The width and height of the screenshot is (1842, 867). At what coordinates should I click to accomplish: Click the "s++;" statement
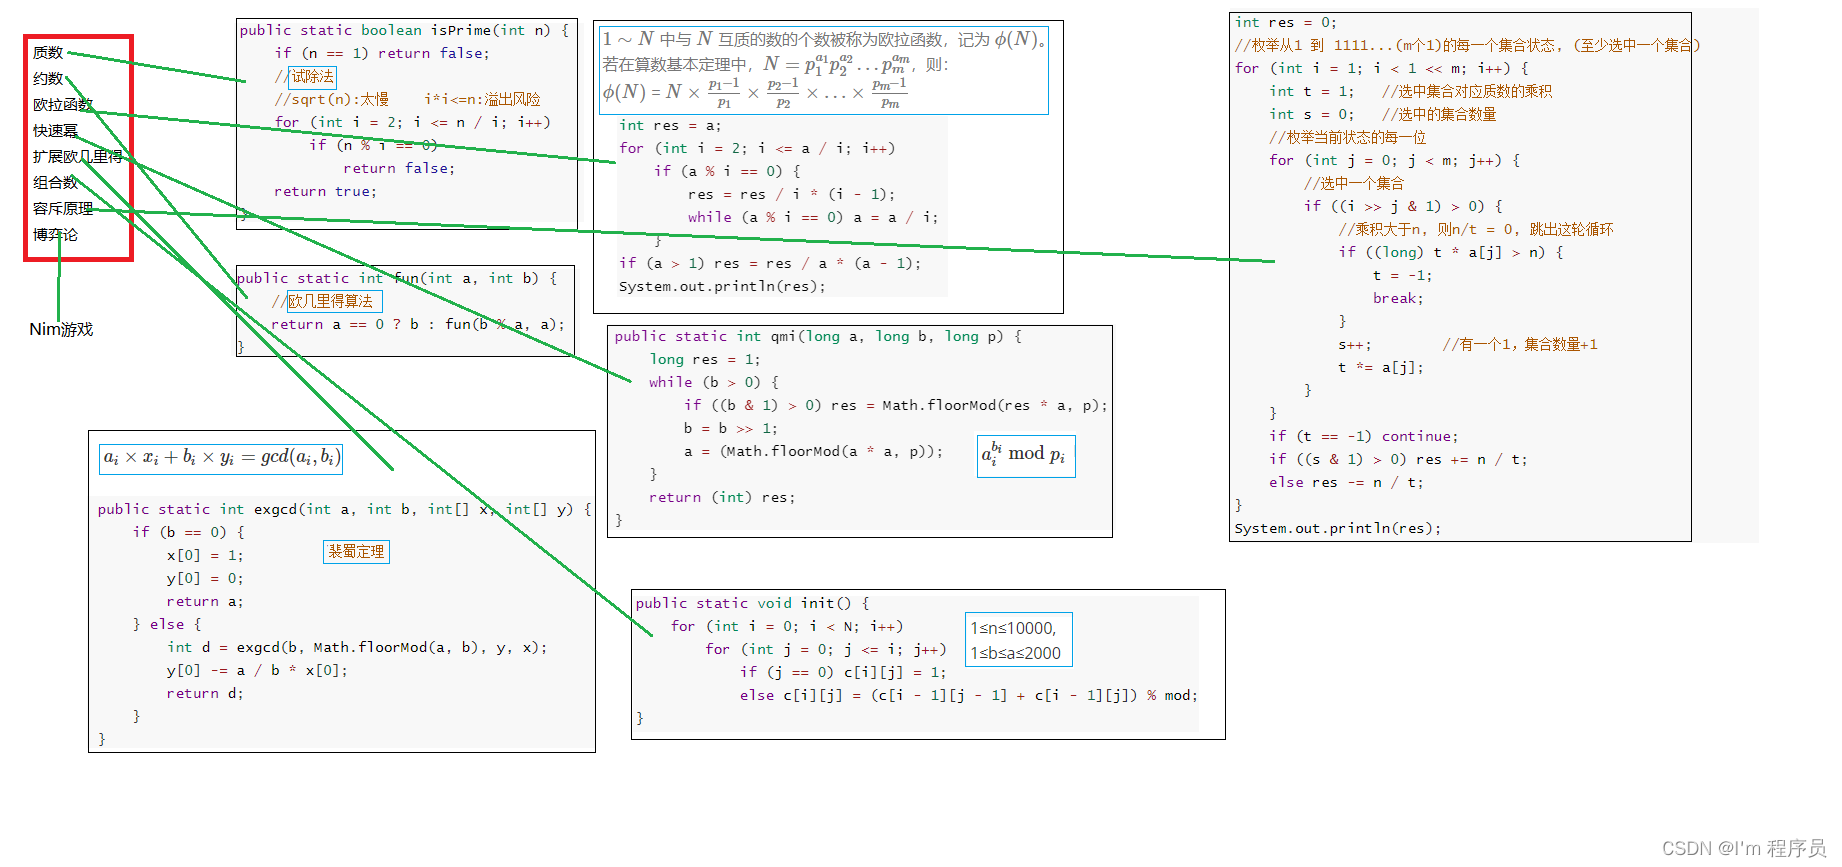[x=1355, y=344]
